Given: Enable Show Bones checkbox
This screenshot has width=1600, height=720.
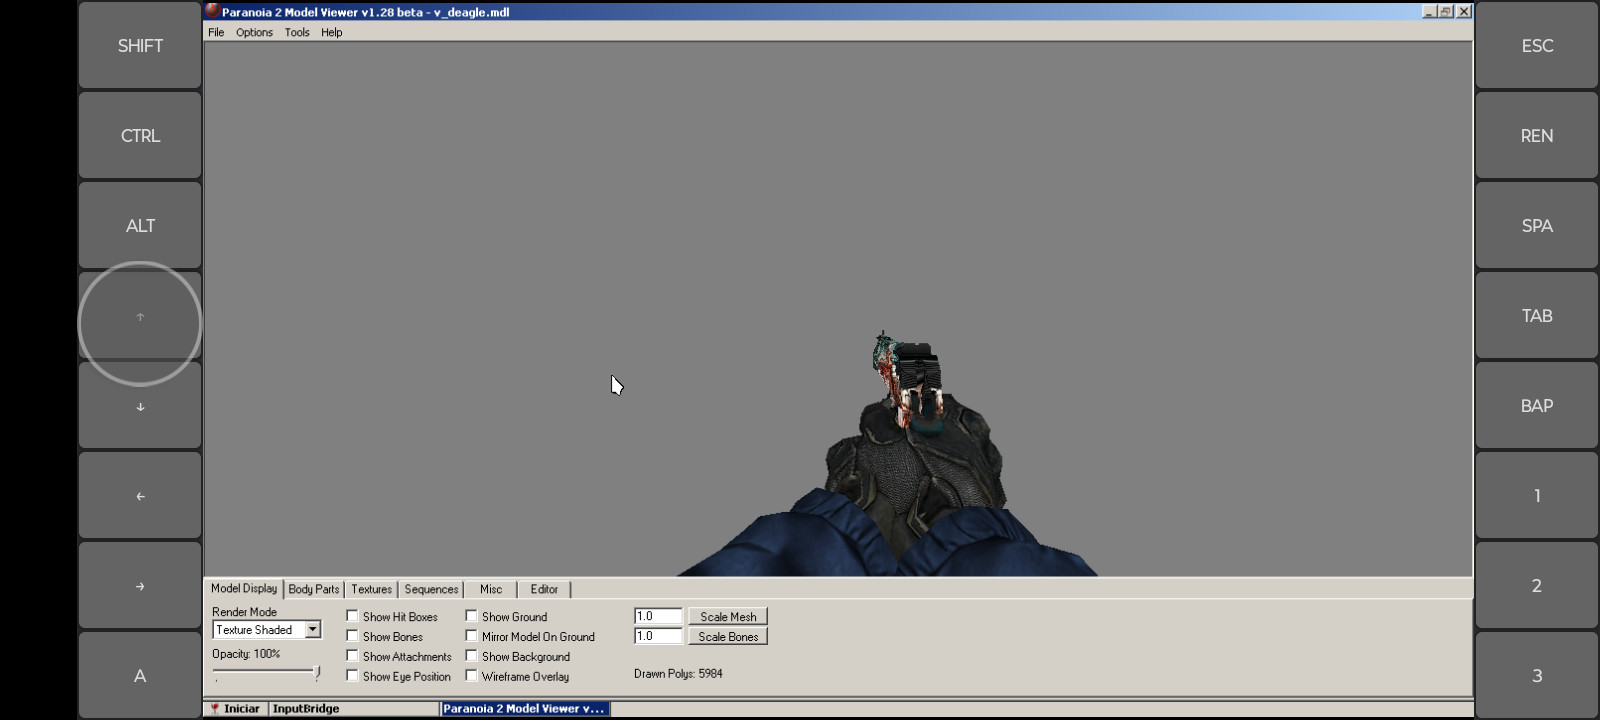Looking at the screenshot, I should [352, 636].
